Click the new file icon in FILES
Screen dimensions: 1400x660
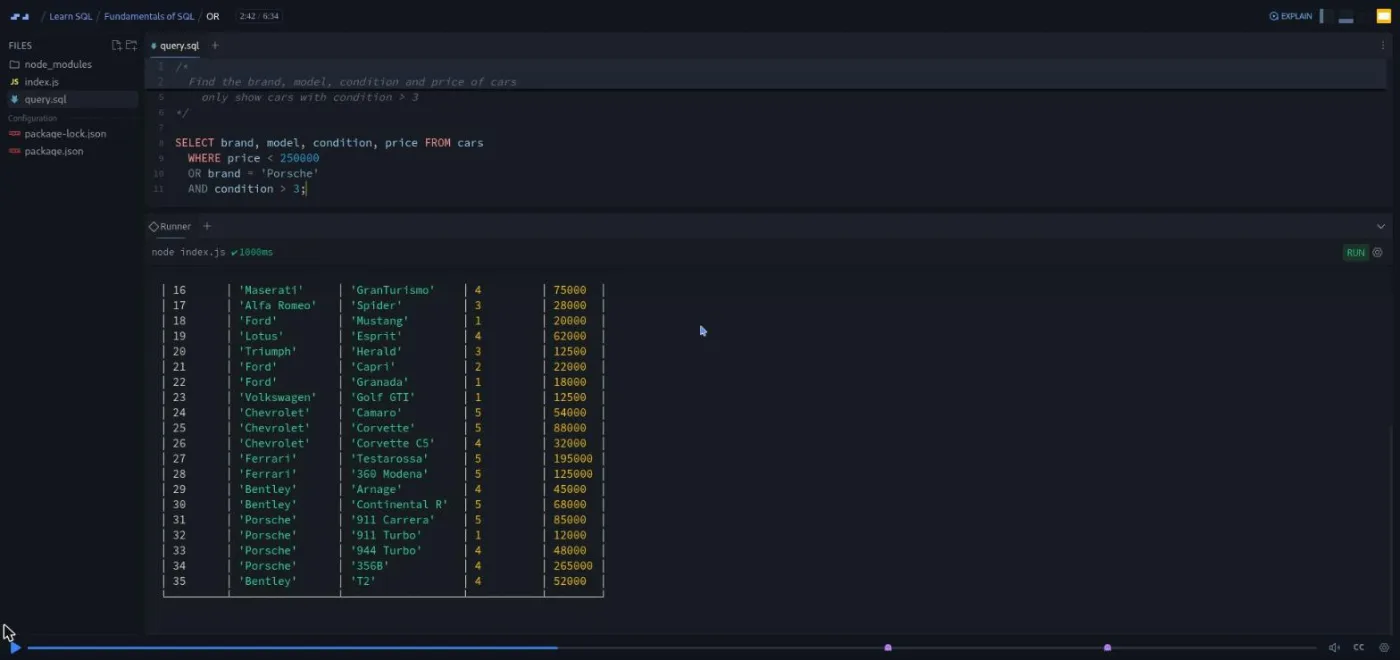pos(116,45)
